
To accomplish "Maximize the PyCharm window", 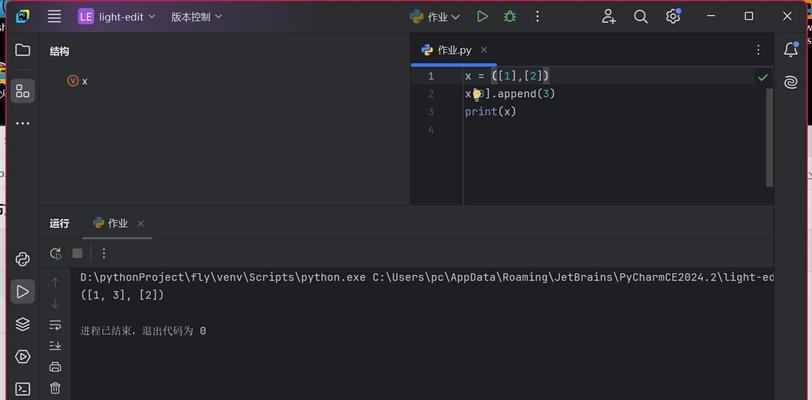I will (749, 16).
